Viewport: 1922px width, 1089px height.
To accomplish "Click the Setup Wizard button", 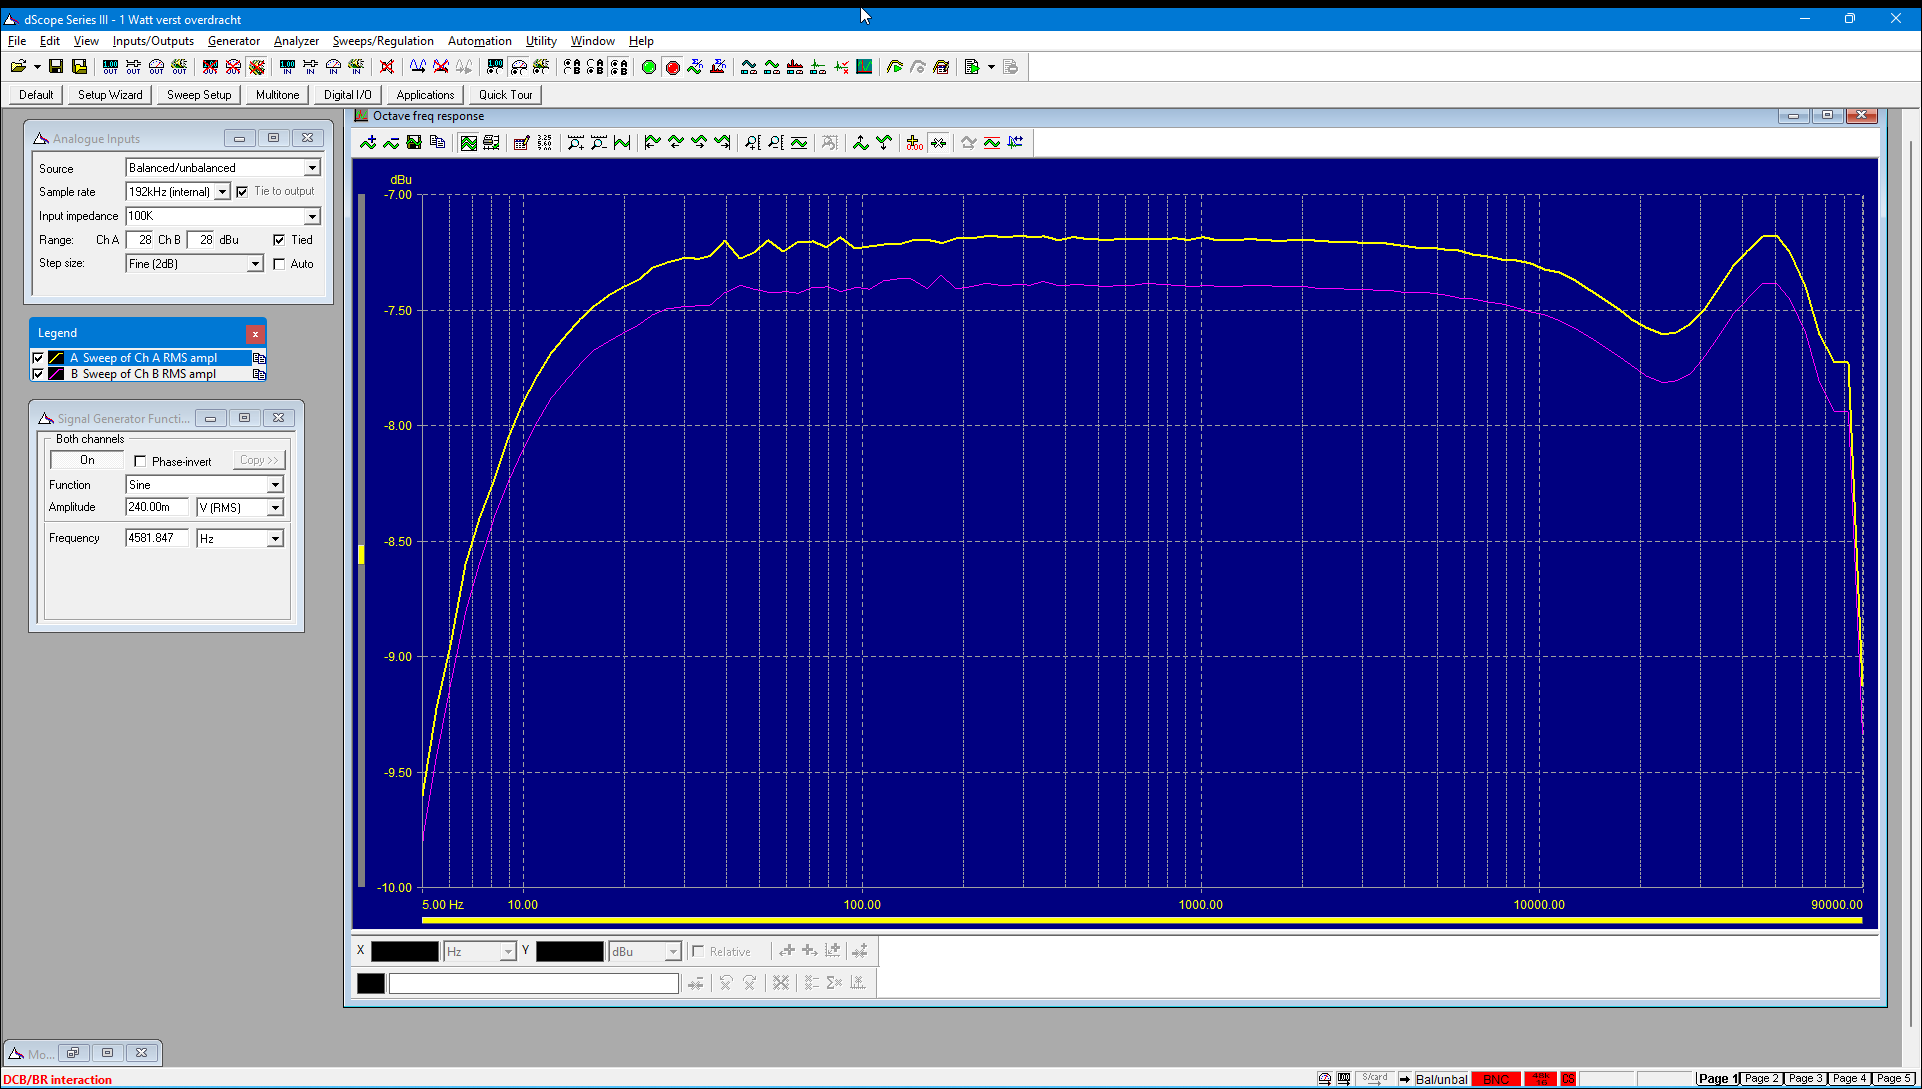I will coord(110,95).
